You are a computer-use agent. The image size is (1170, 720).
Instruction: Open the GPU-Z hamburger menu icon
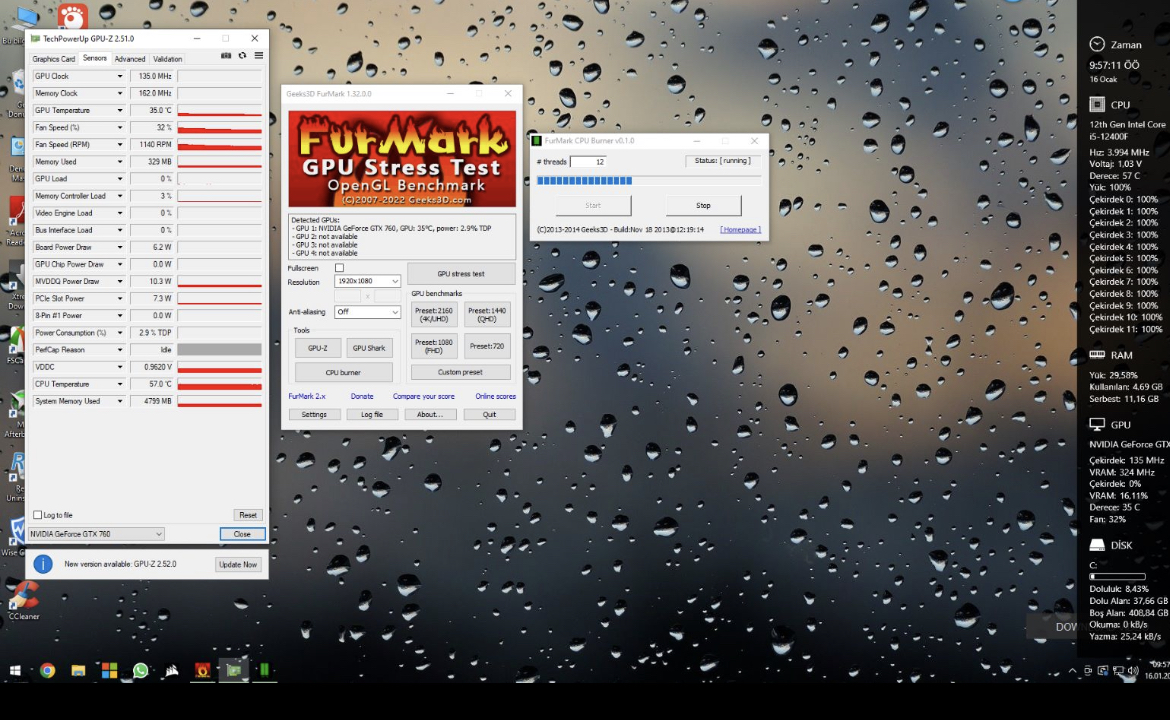(x=258, y=56)
